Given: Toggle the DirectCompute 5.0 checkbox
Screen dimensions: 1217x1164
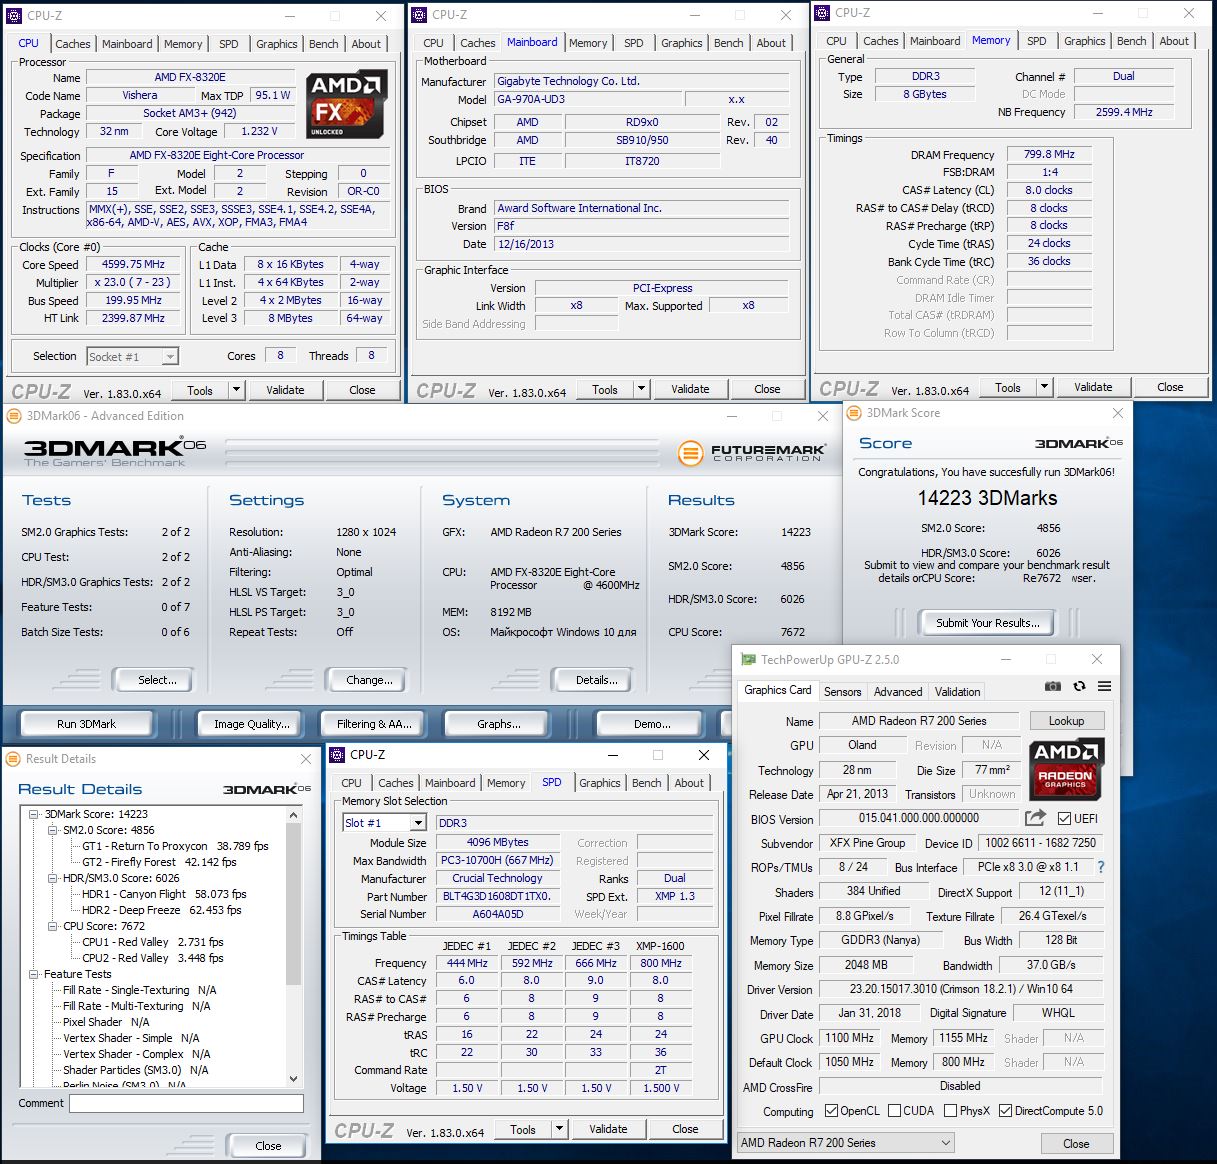Looking at the screenshot, I should click(x=1006, y=1111).
